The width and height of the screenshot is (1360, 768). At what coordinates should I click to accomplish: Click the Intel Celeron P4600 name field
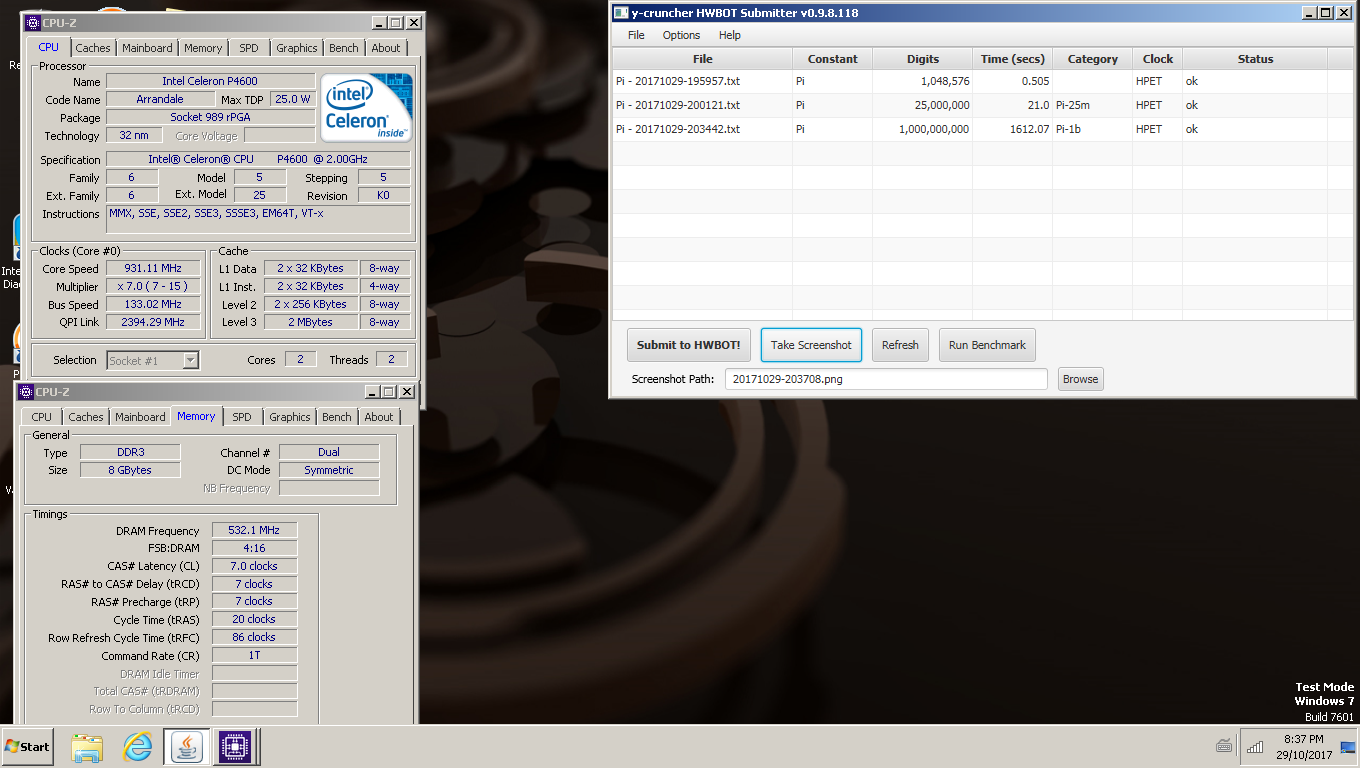point(210,81)
